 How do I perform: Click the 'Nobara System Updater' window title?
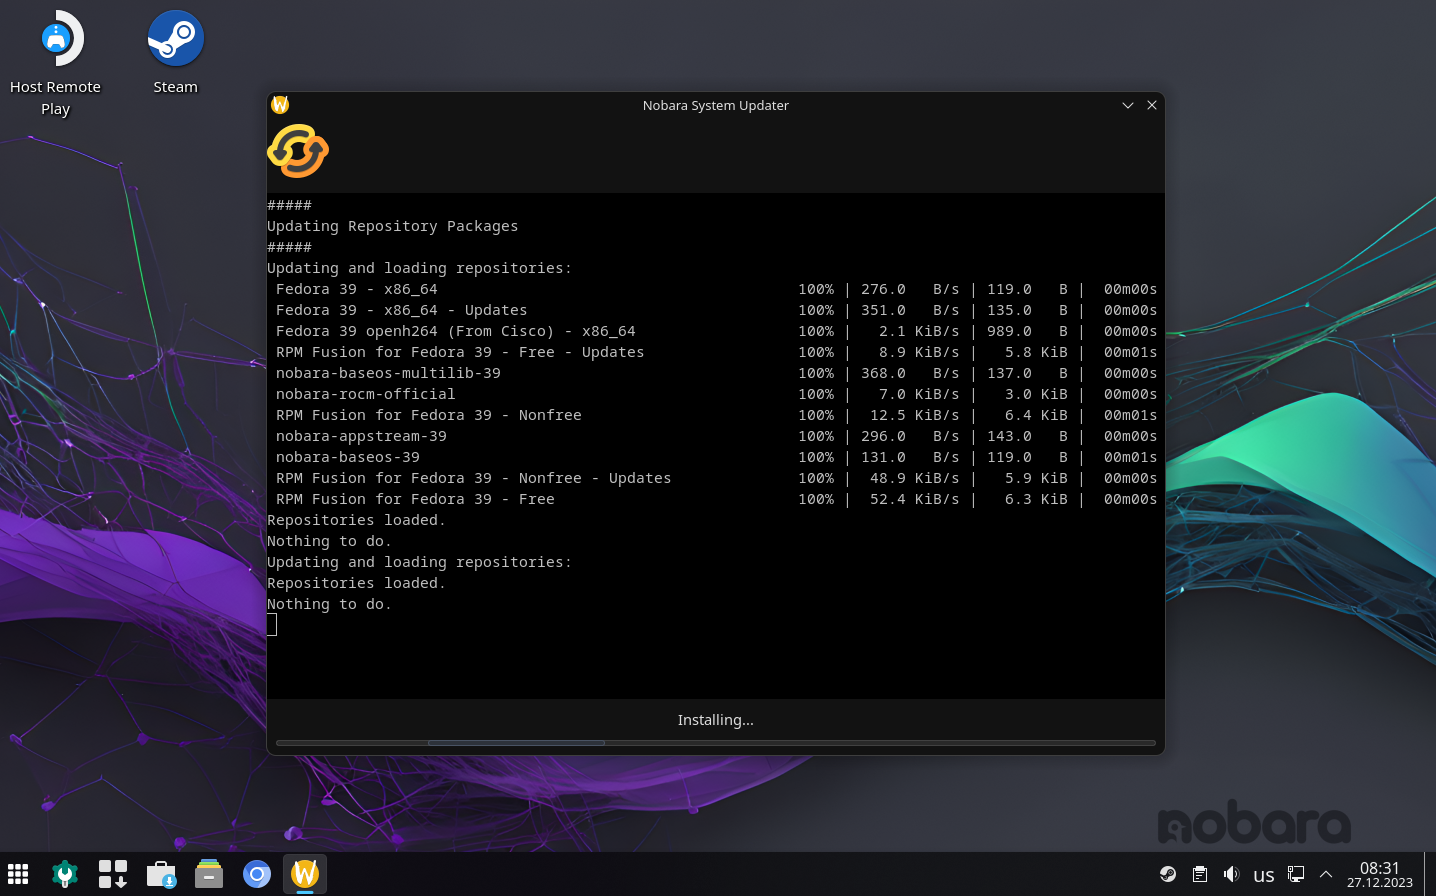tap(716, 105)
